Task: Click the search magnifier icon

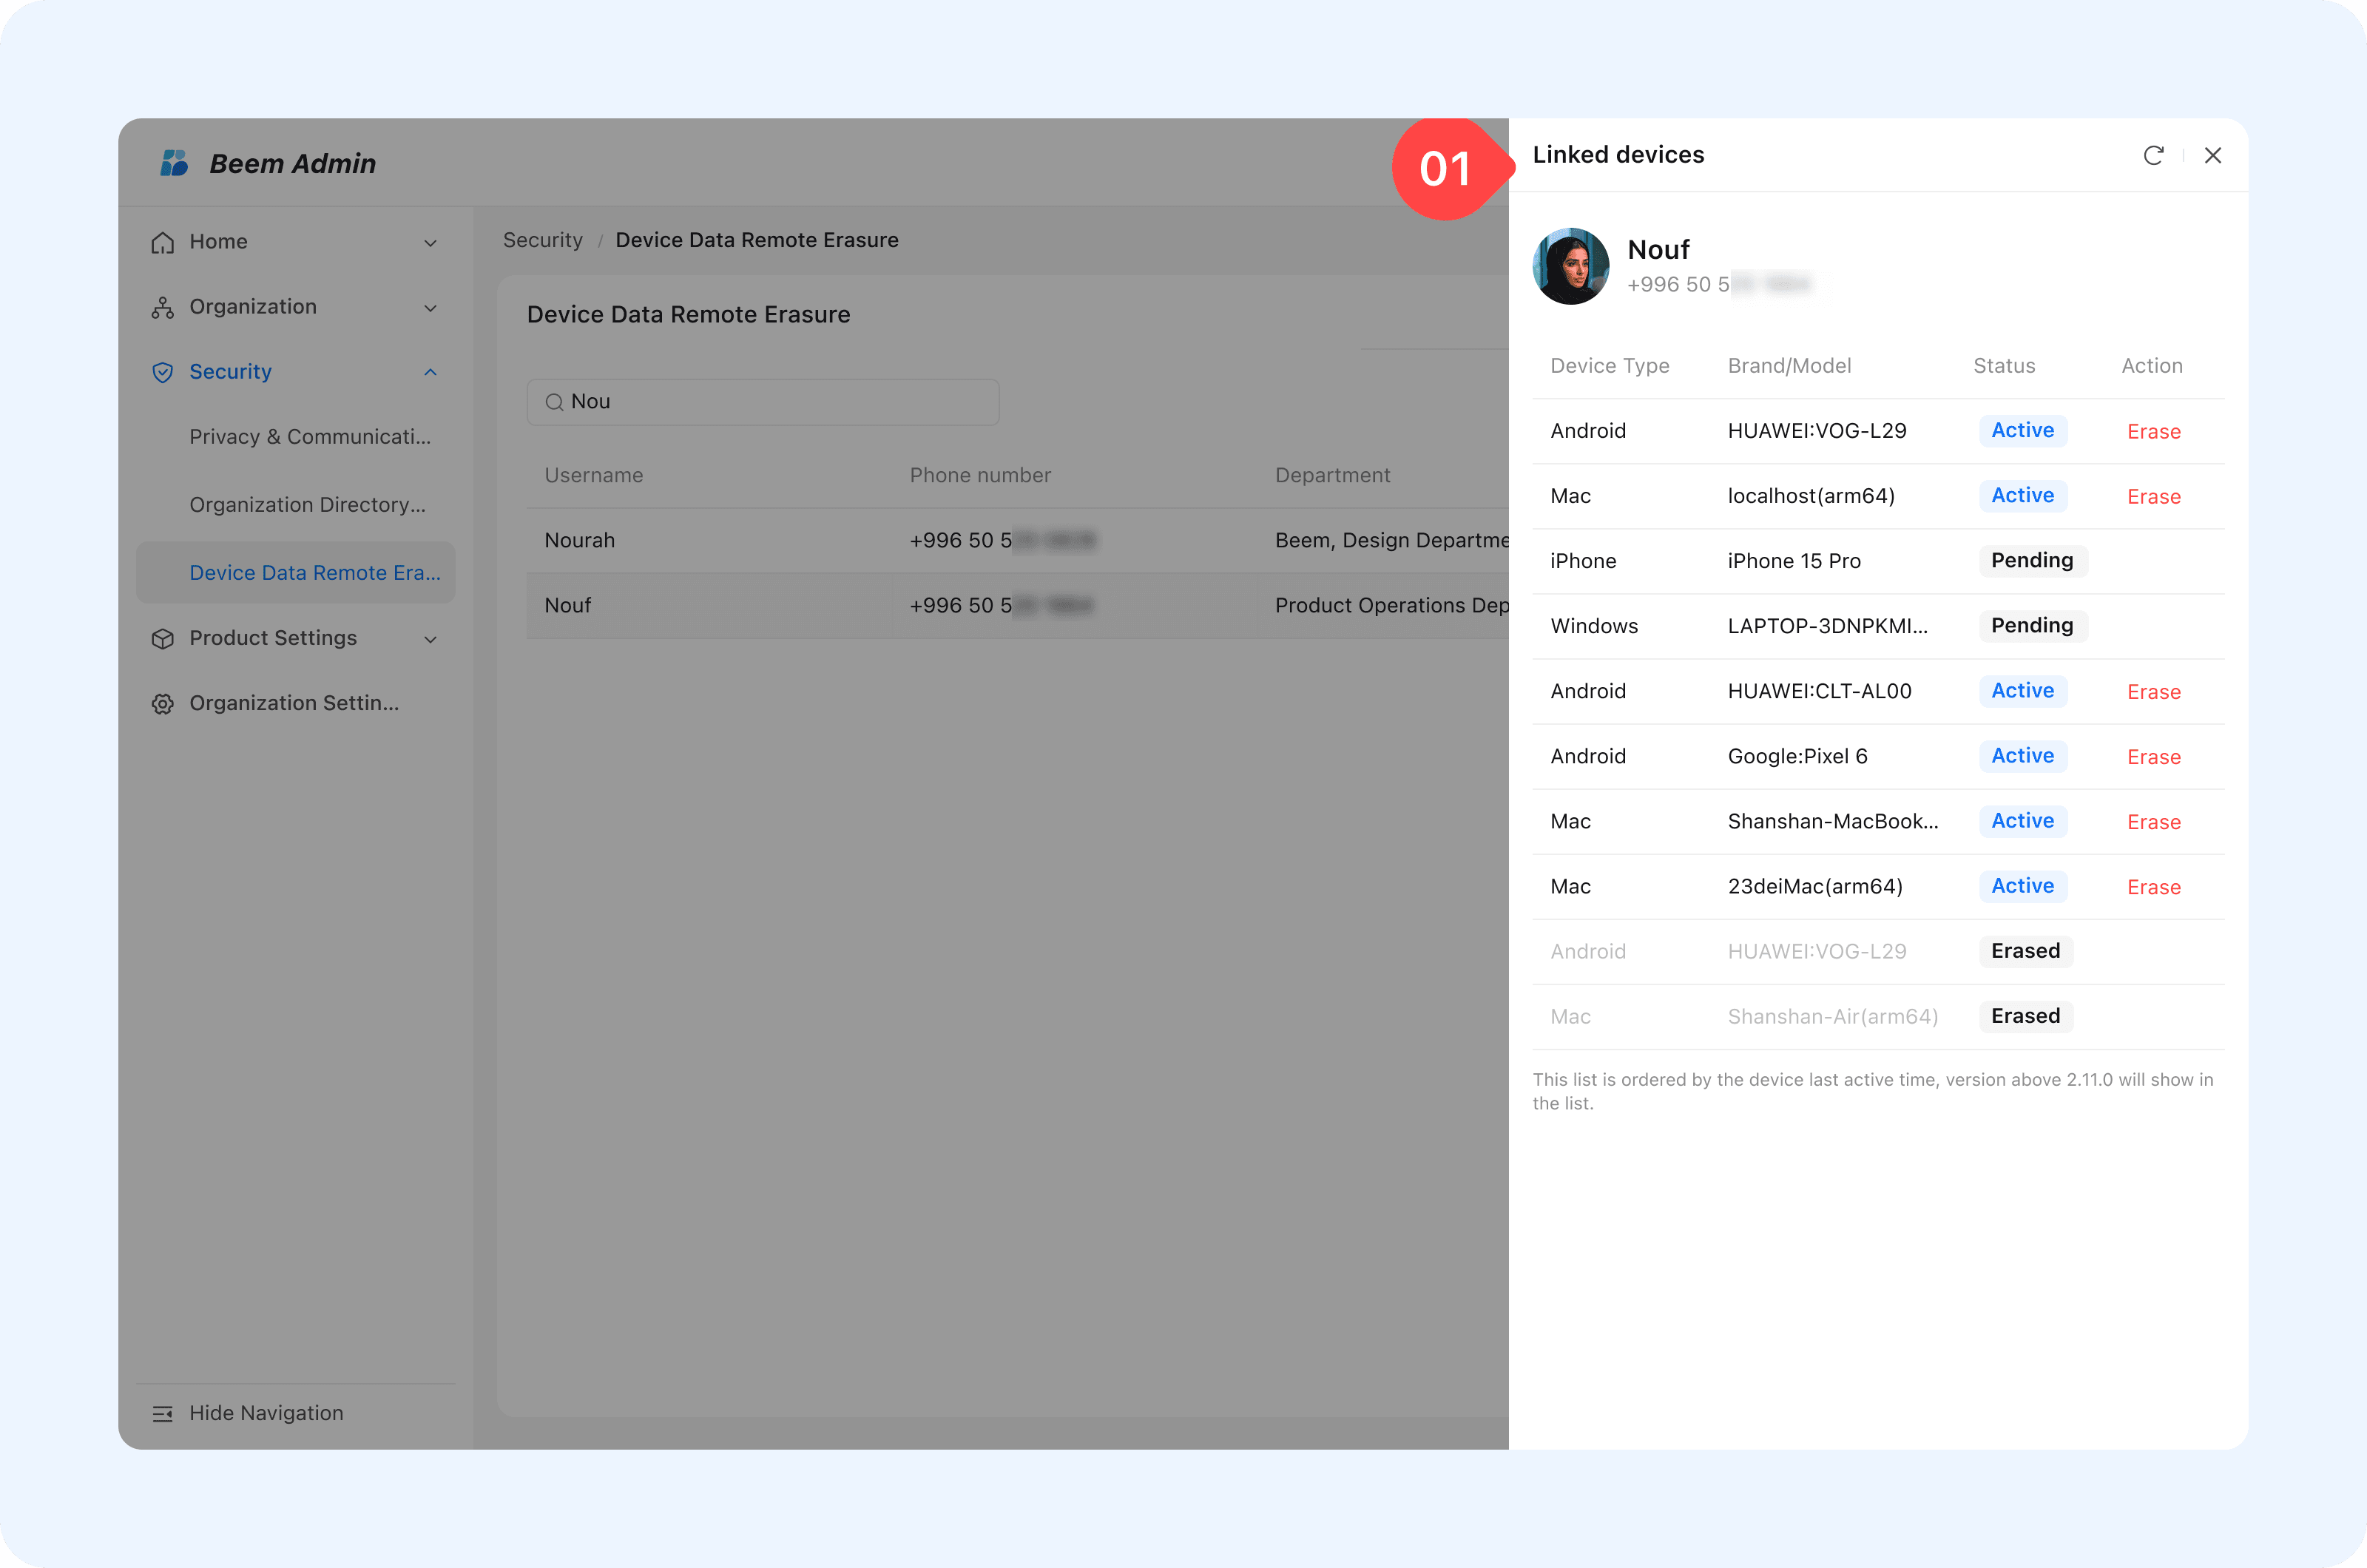Action: [x=553, y=402]
